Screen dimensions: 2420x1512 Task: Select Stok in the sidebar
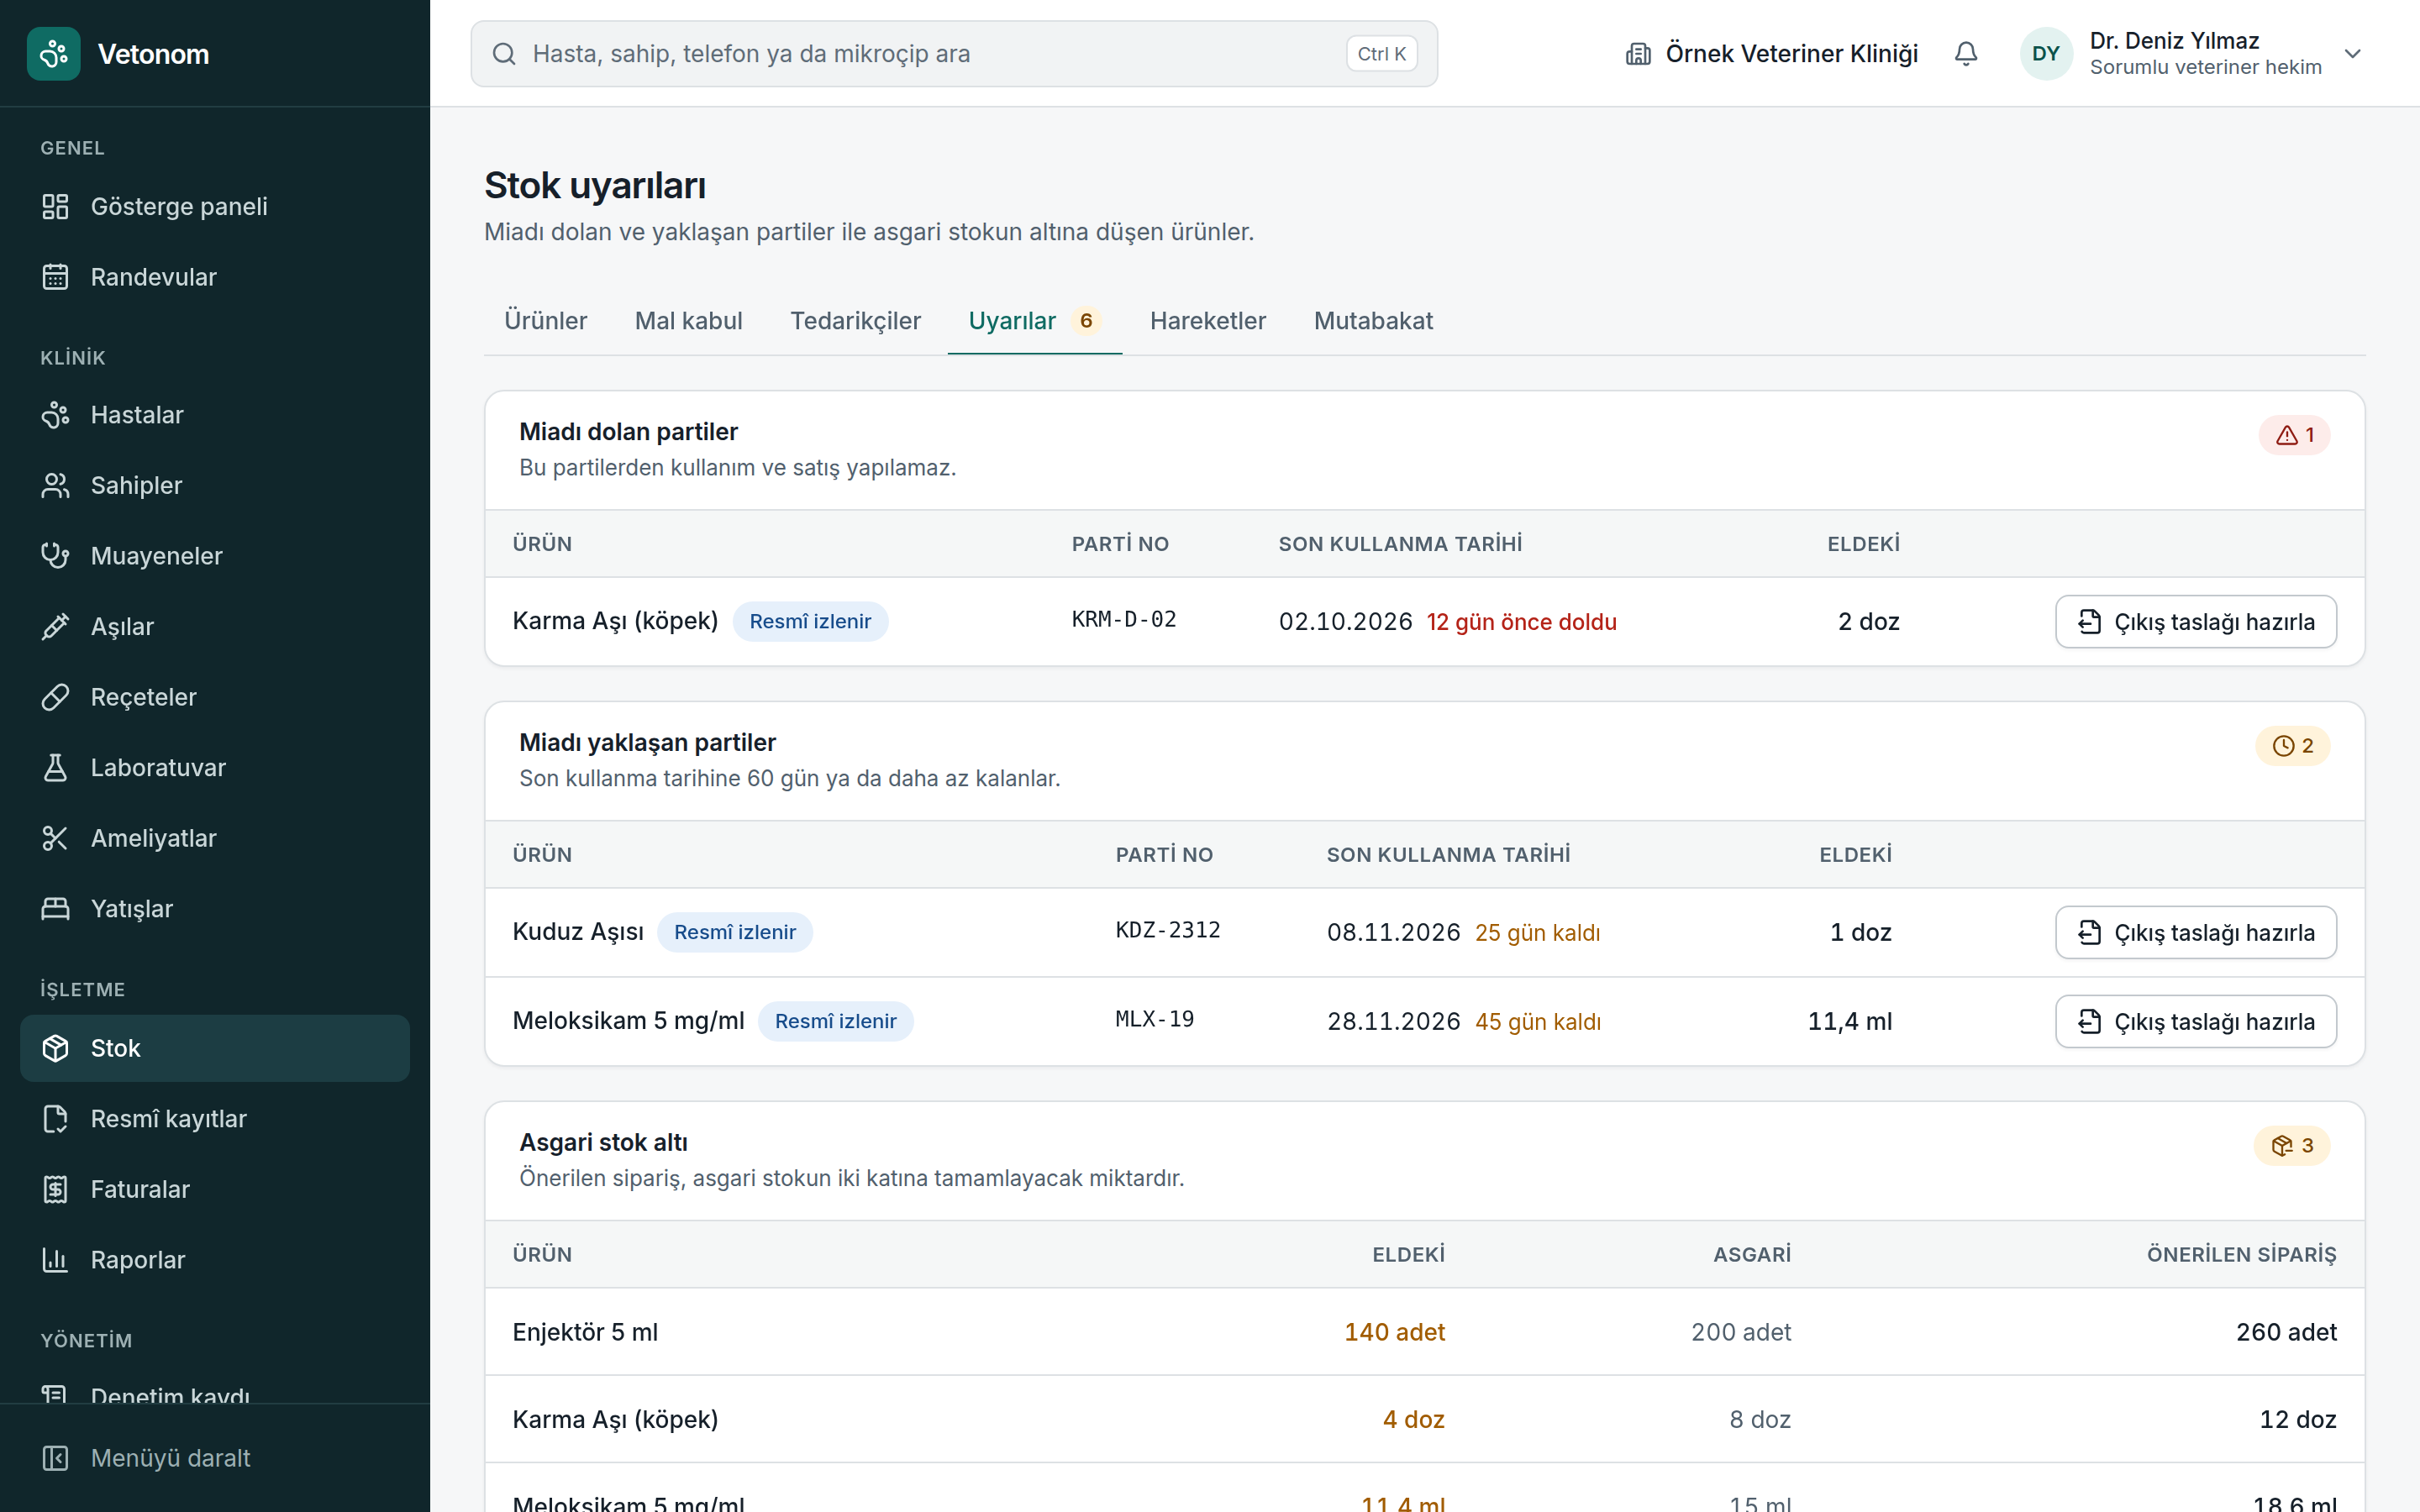pos(215,1048)
